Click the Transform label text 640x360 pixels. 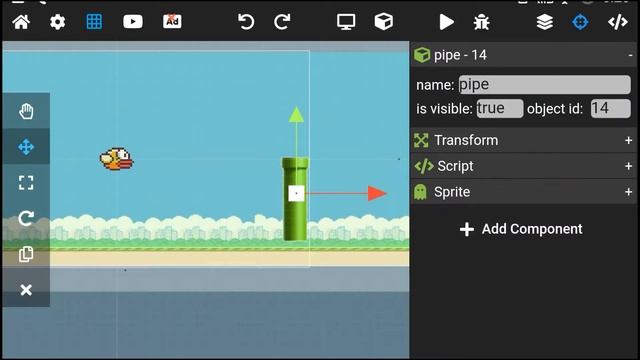466,140
